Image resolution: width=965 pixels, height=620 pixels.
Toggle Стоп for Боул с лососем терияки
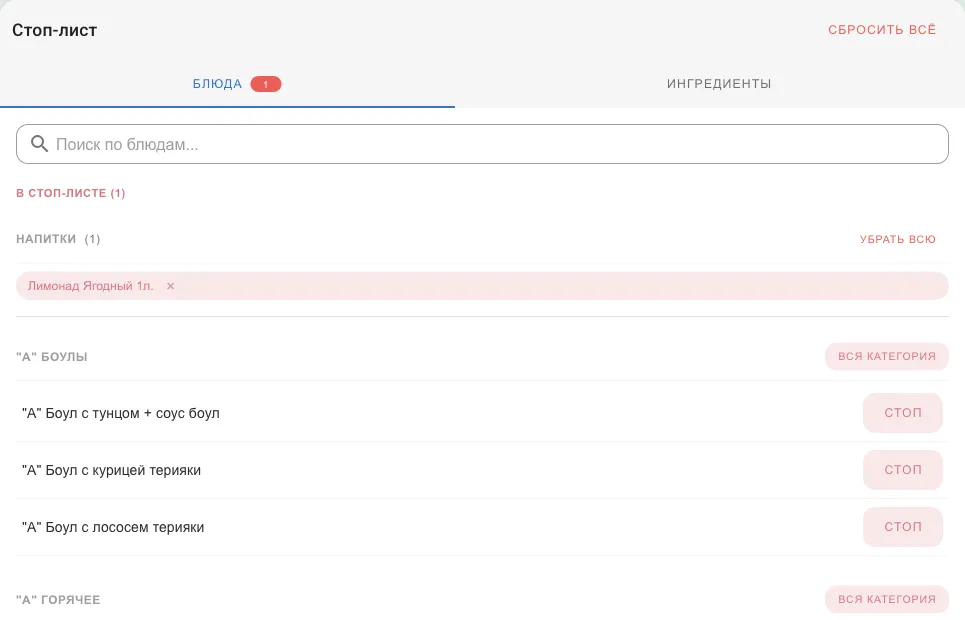tap(902, 527)
